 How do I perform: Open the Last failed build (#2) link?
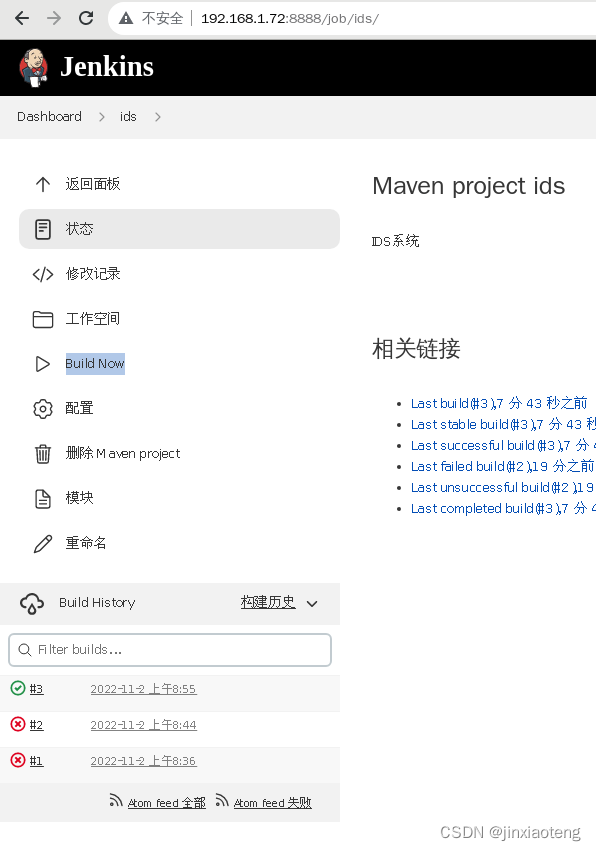pos(503,467)
